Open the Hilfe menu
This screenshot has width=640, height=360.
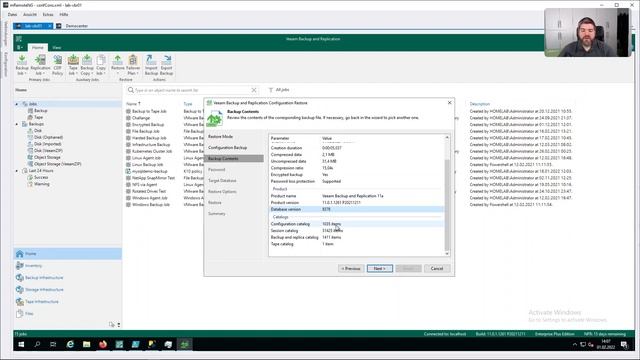(64, 15)
